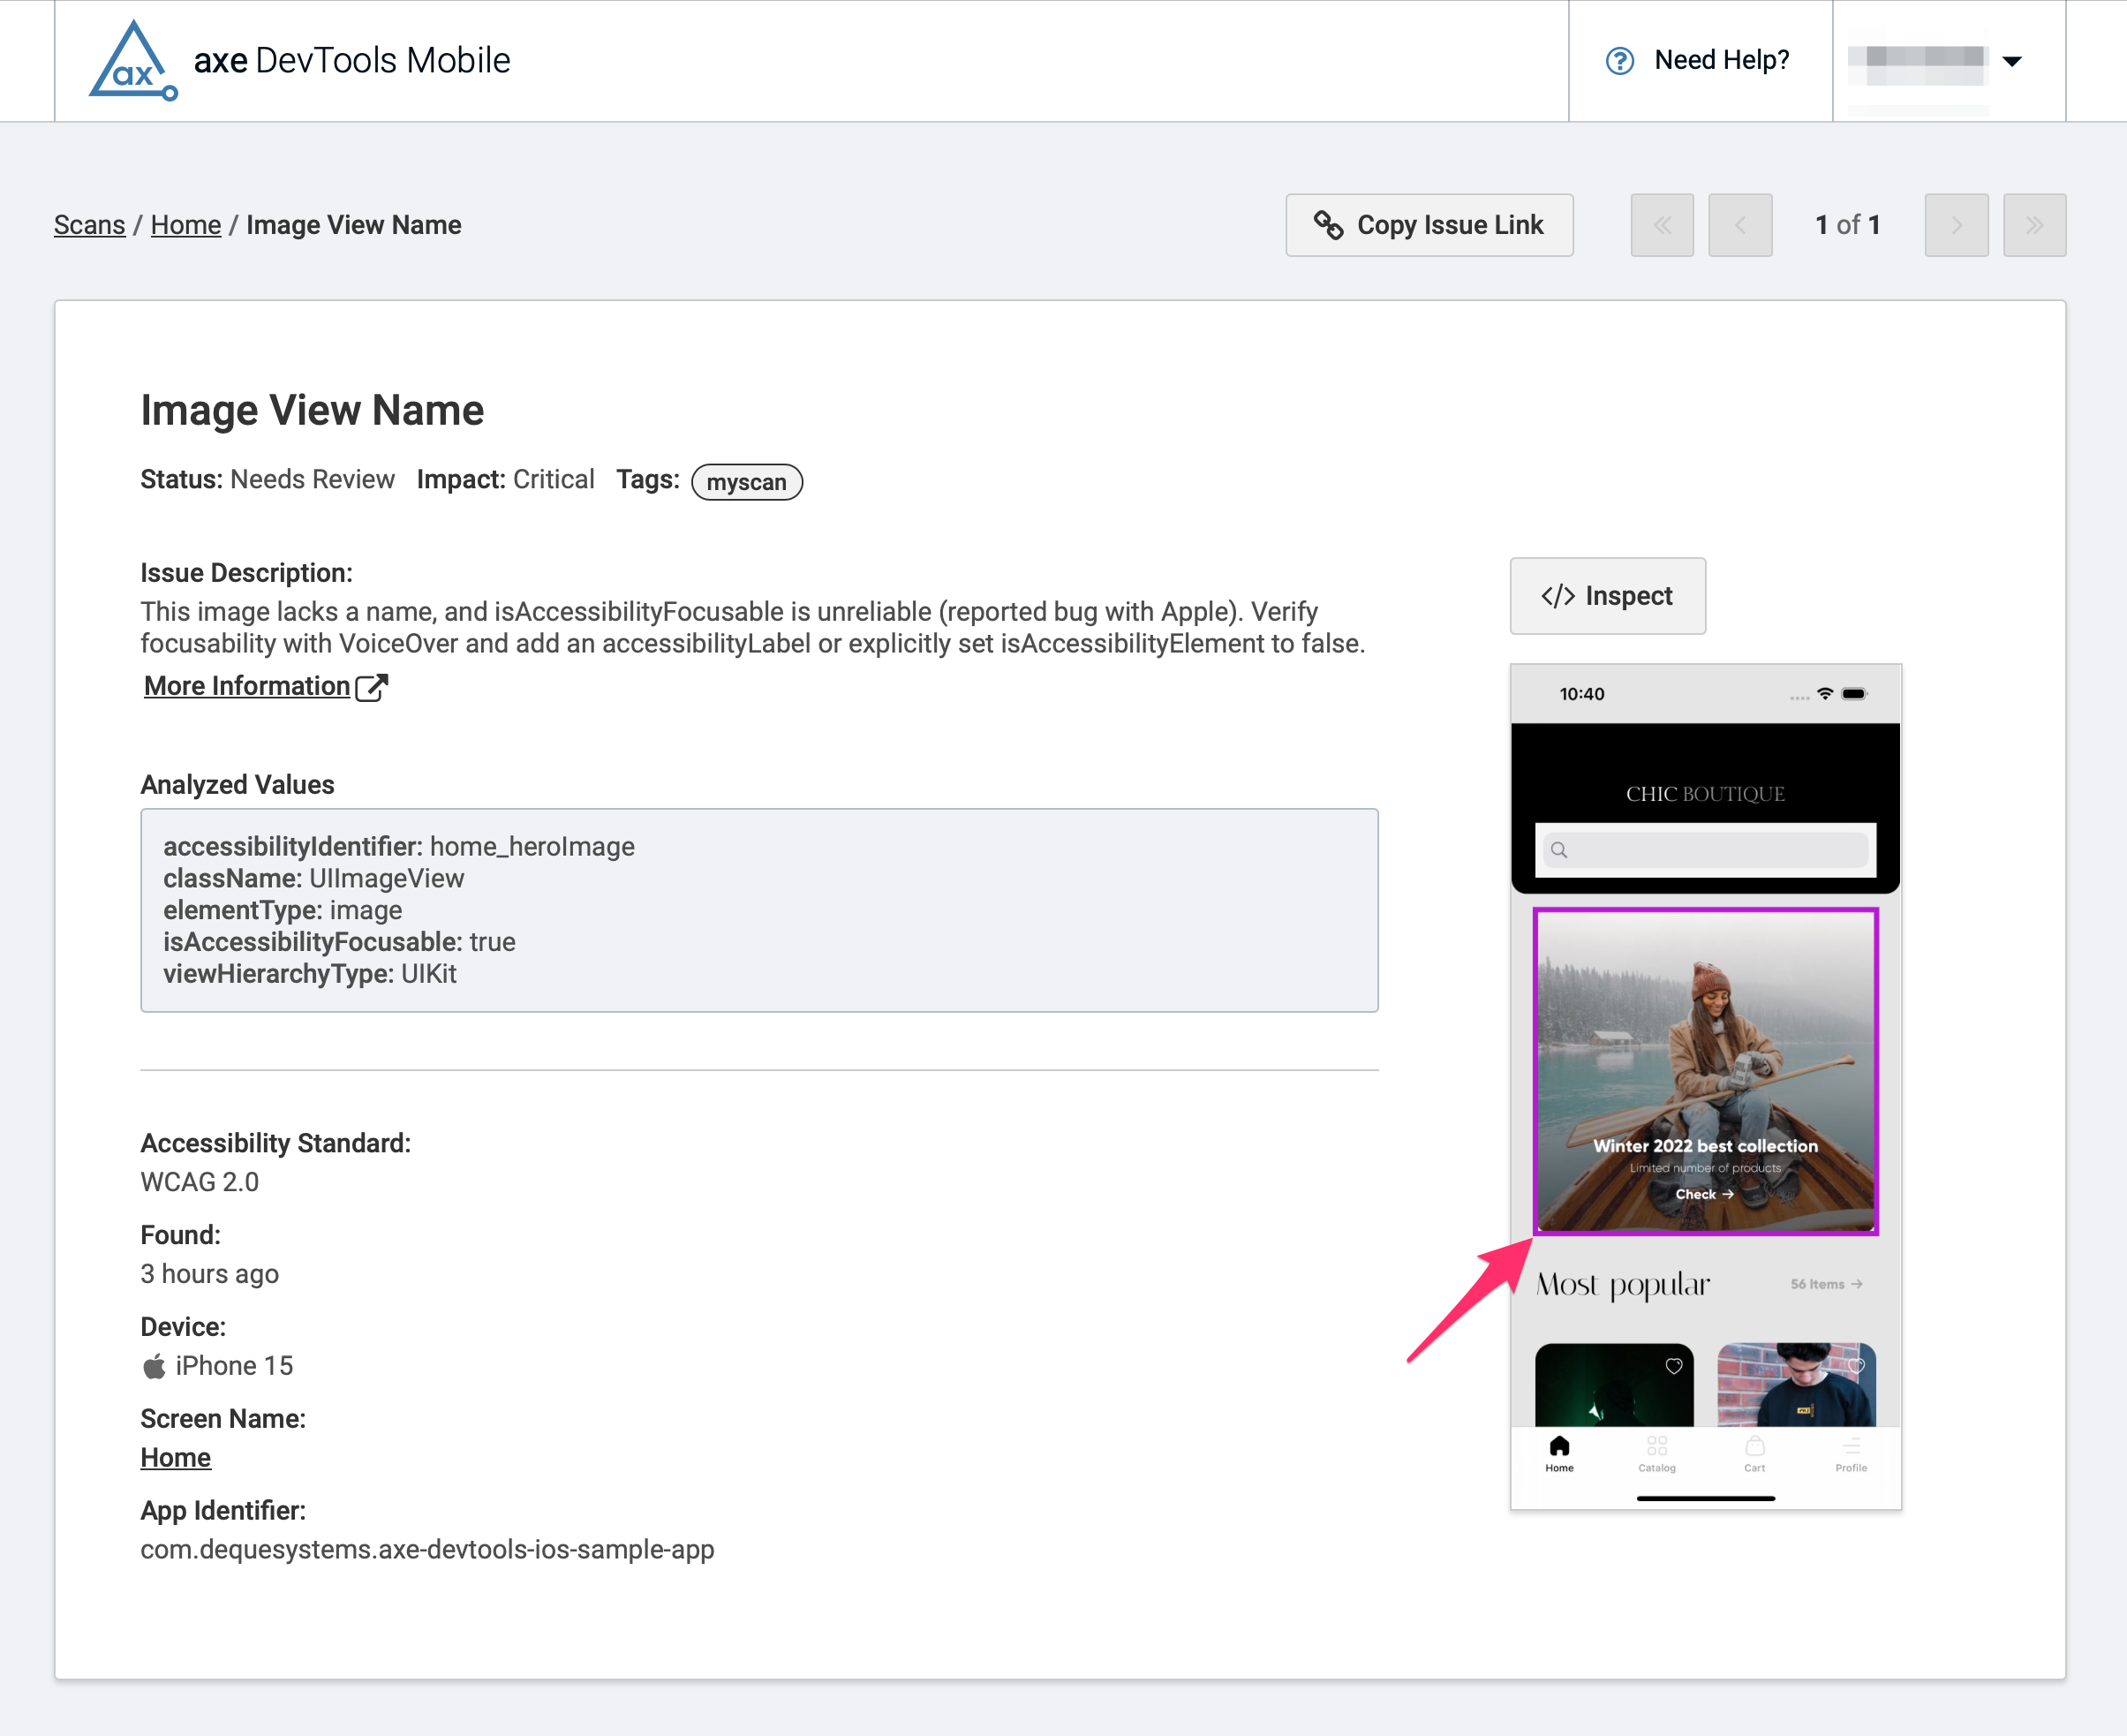Select the Home tab in phone navigation
2127x1736 pixels.
[1559, 1447]
